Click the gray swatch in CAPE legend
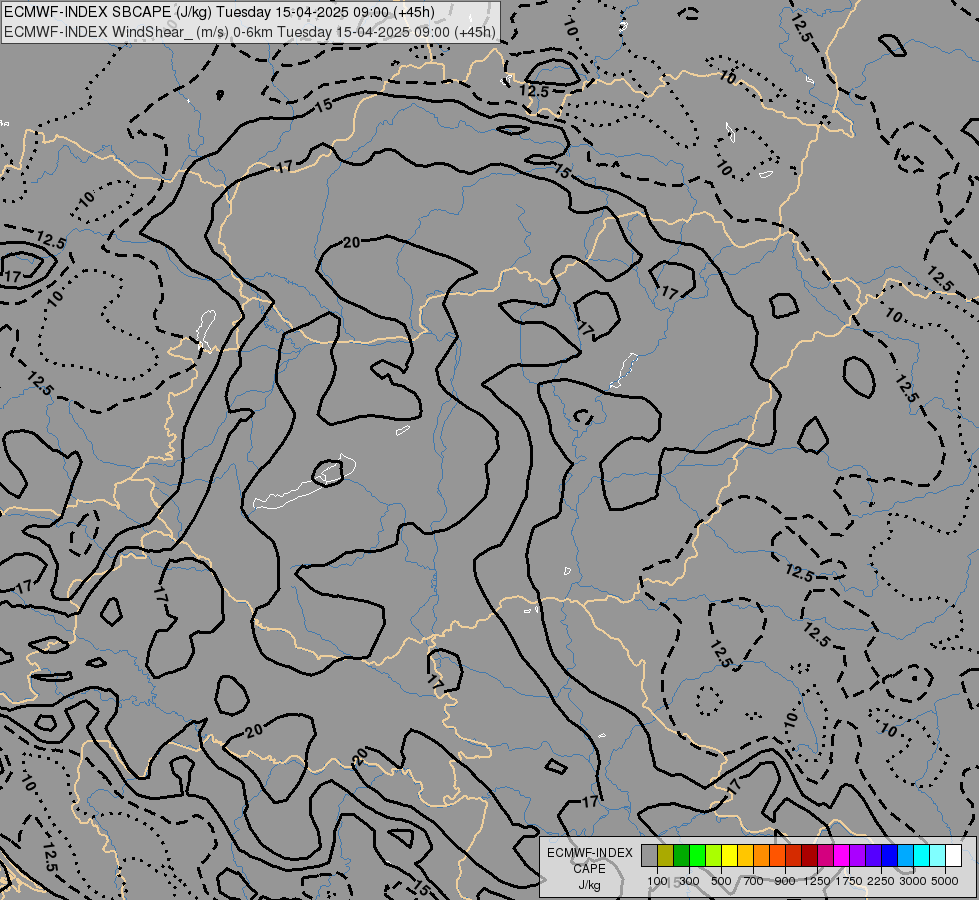Image resolution: width=979 pixels, height=900 pixels. click(x=649, y=856)
